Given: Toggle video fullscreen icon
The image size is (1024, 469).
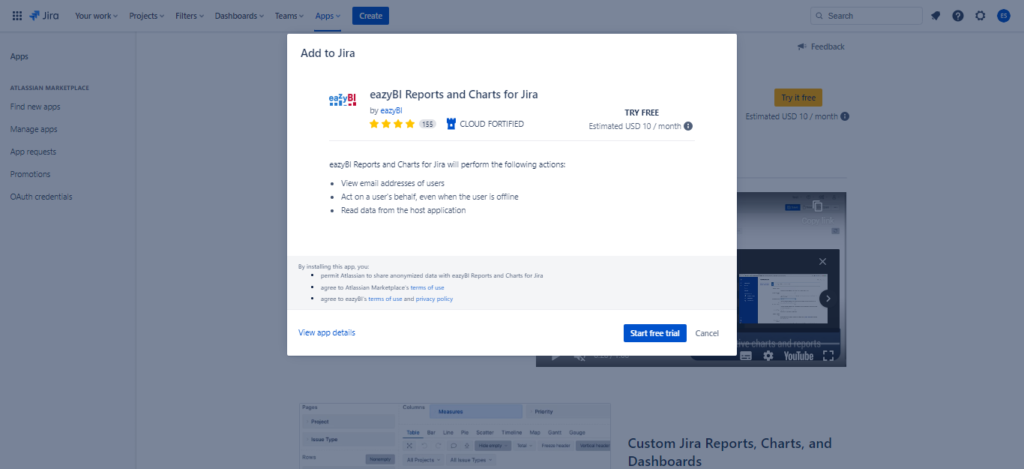Looking at the screenshot, I should [x=829, y=356].
